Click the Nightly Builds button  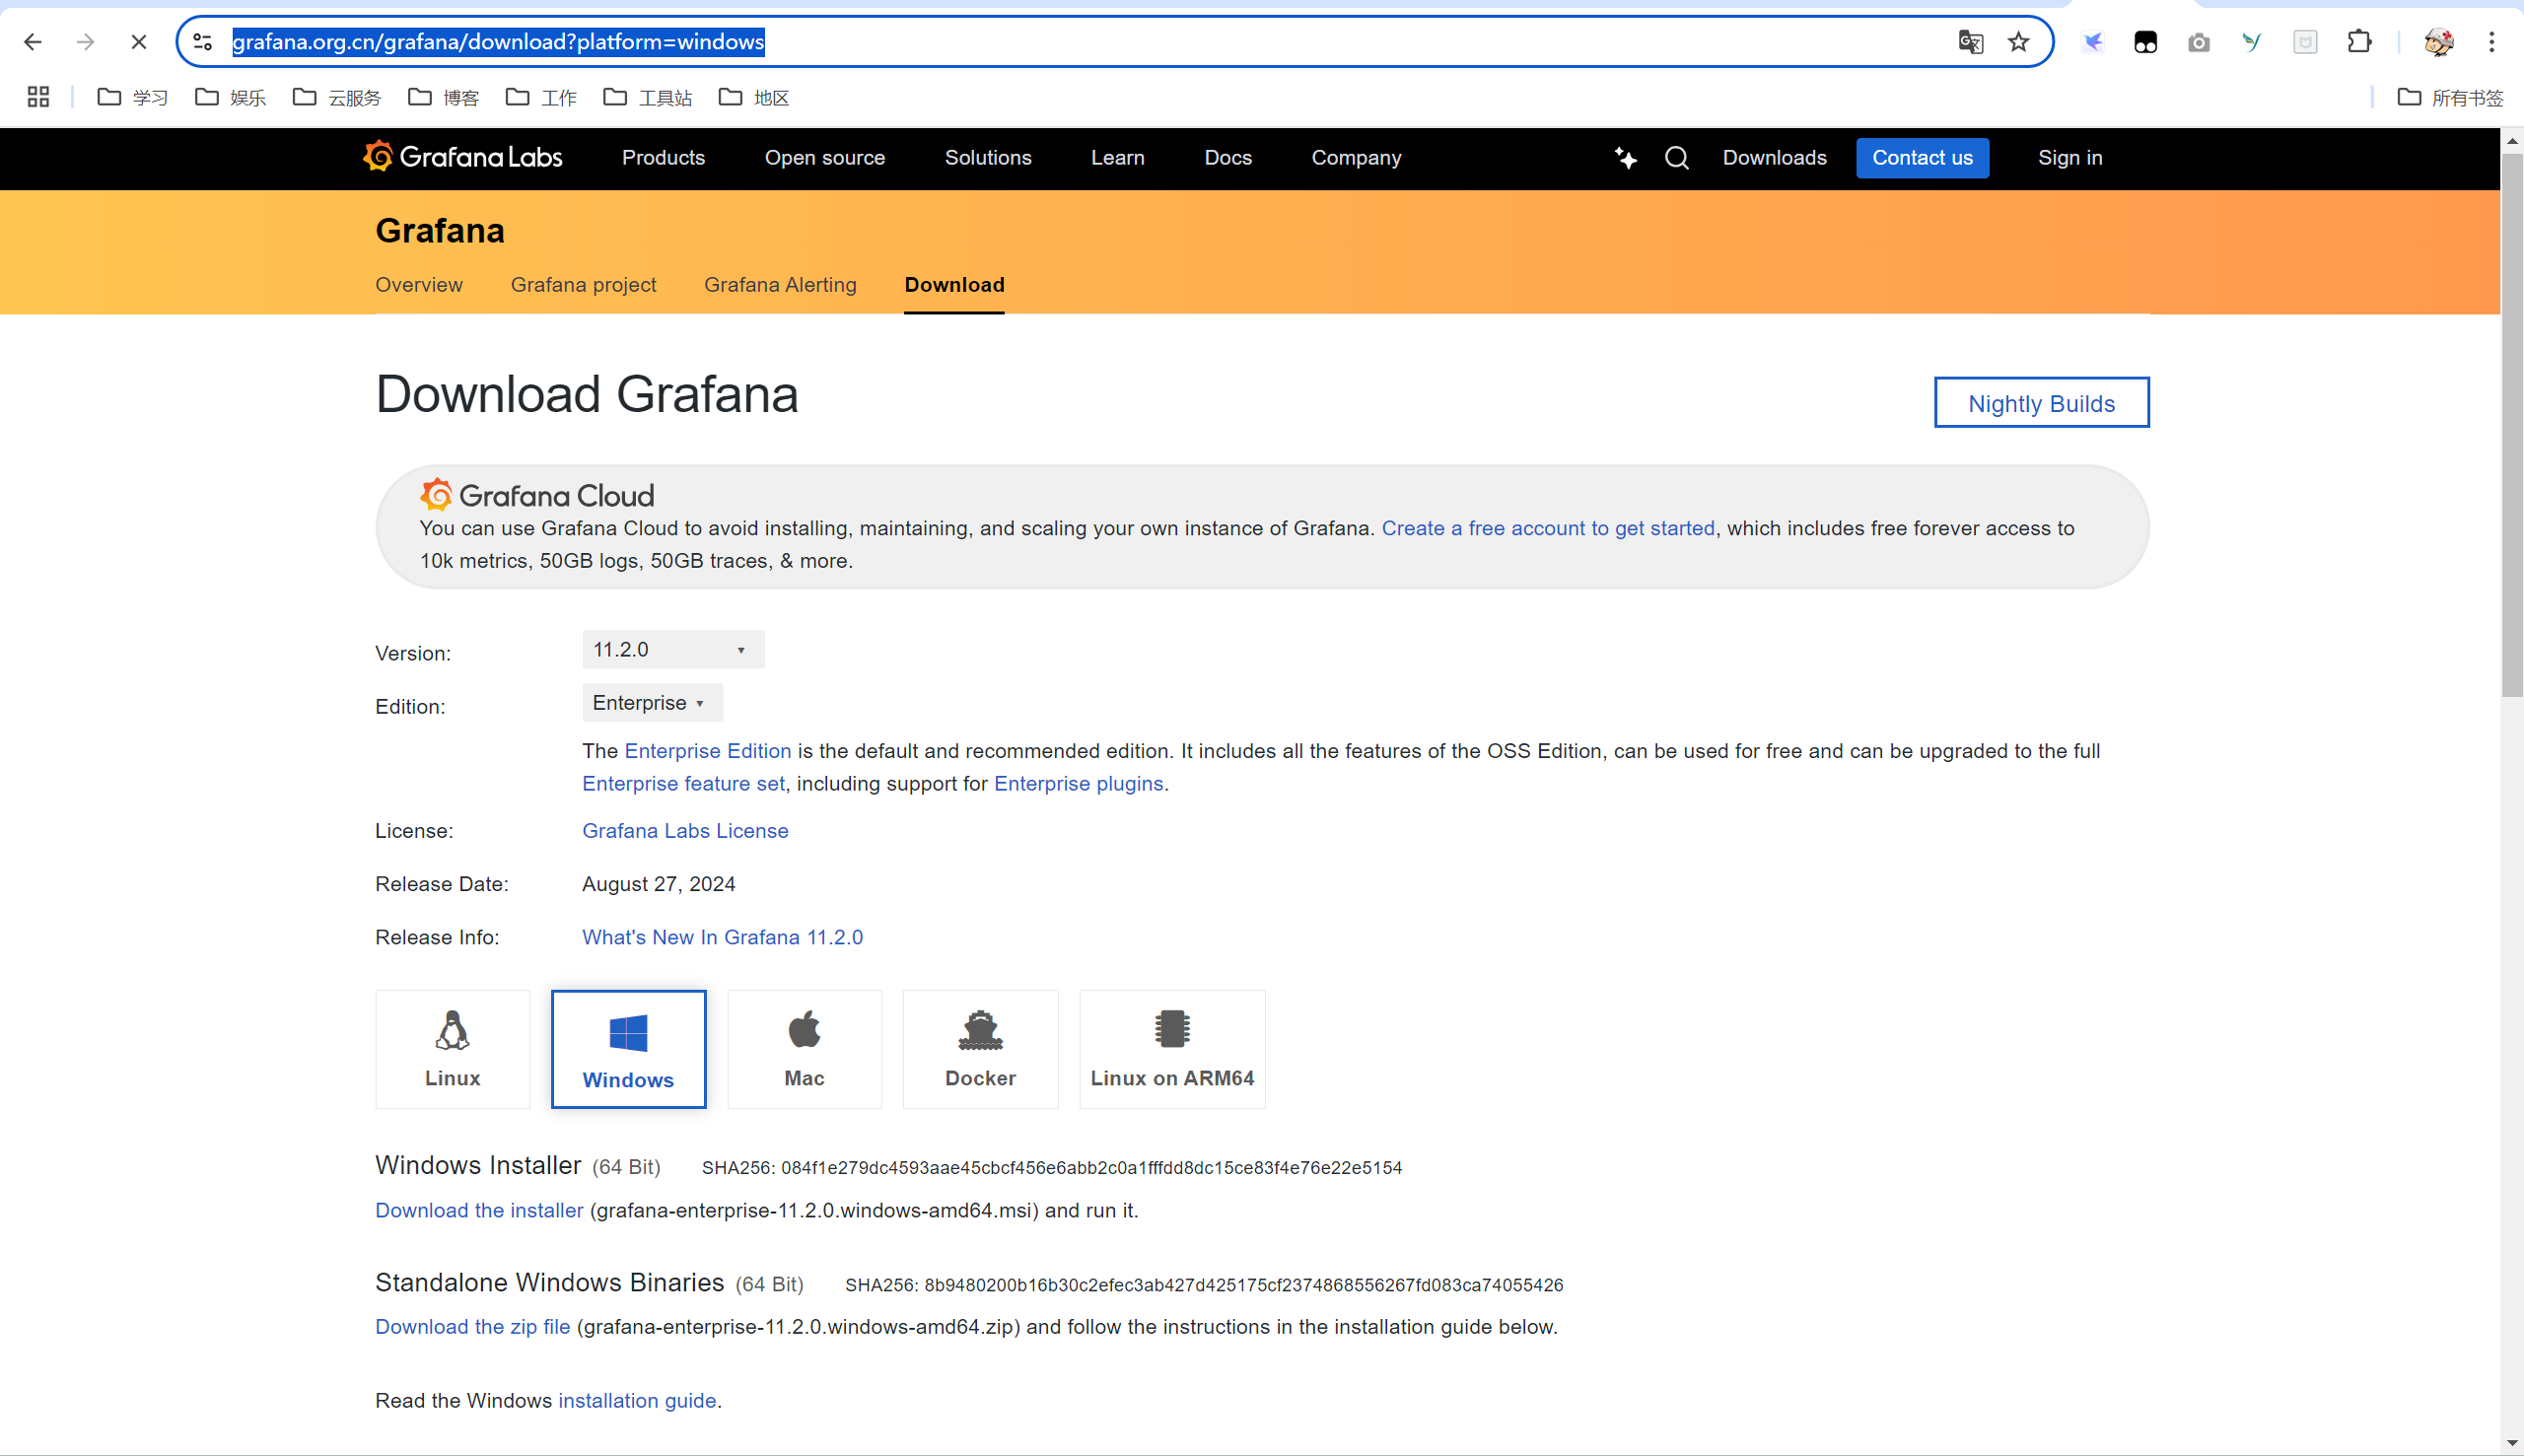(2040, 403)
